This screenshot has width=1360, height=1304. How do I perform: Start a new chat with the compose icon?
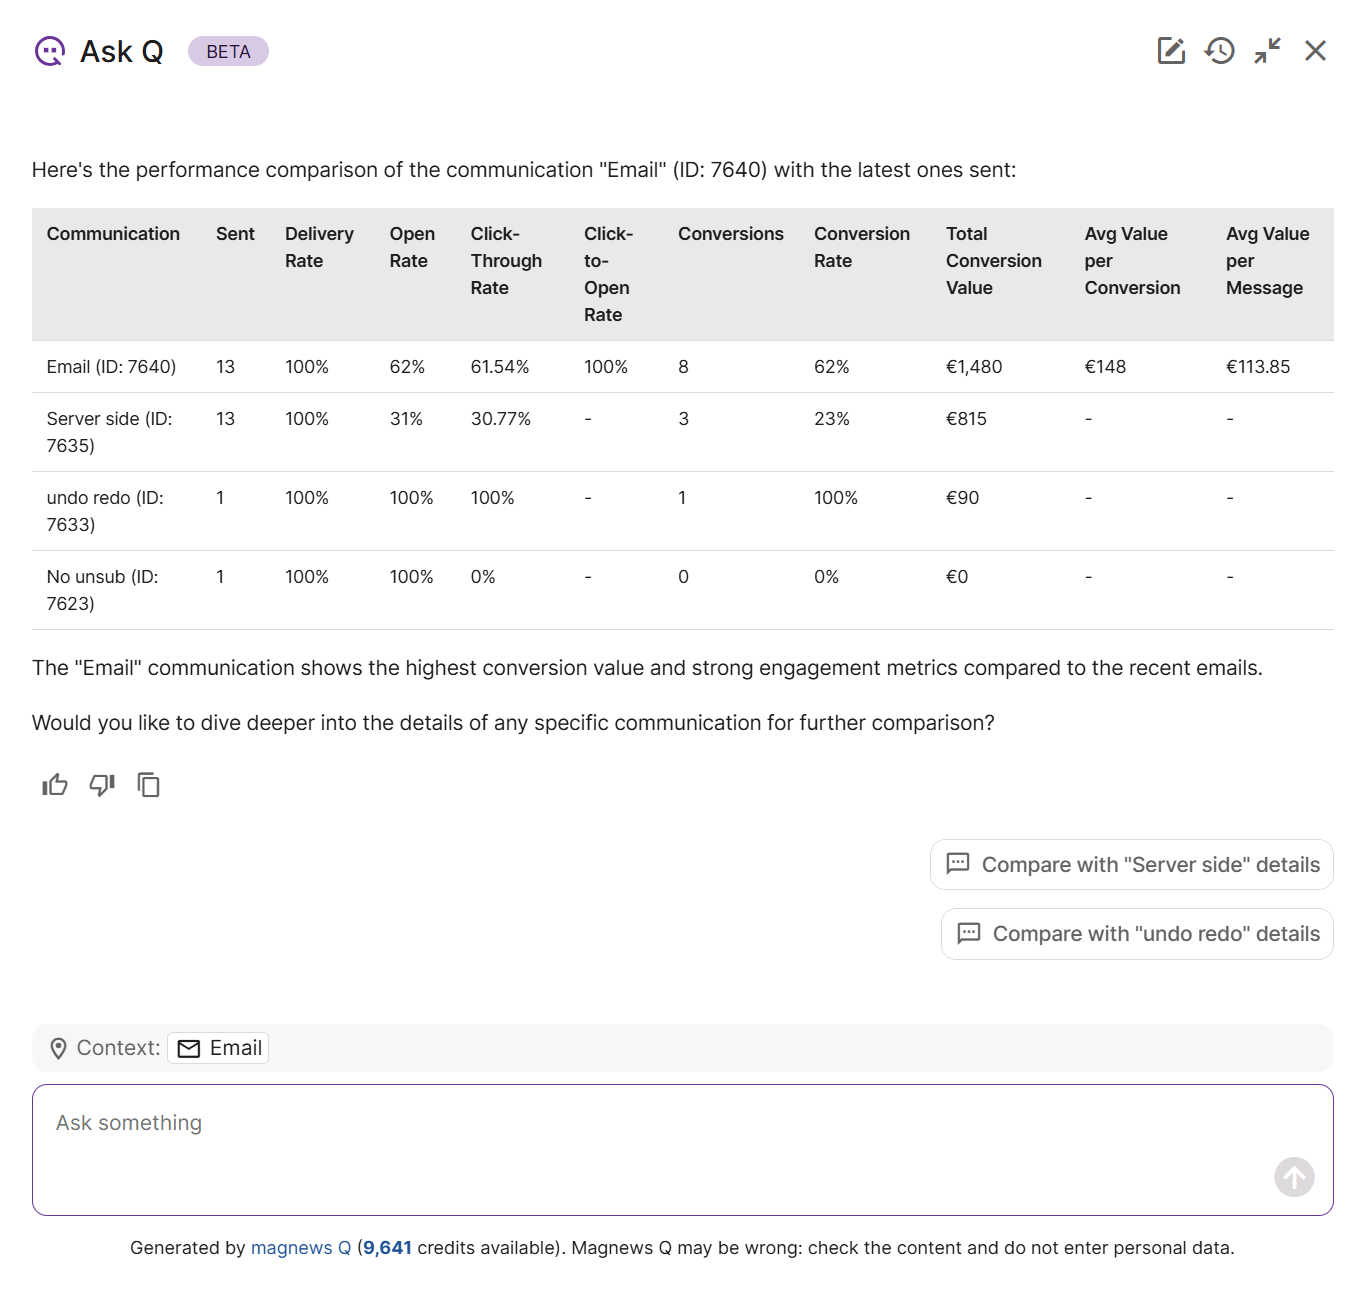point(1171,51)
